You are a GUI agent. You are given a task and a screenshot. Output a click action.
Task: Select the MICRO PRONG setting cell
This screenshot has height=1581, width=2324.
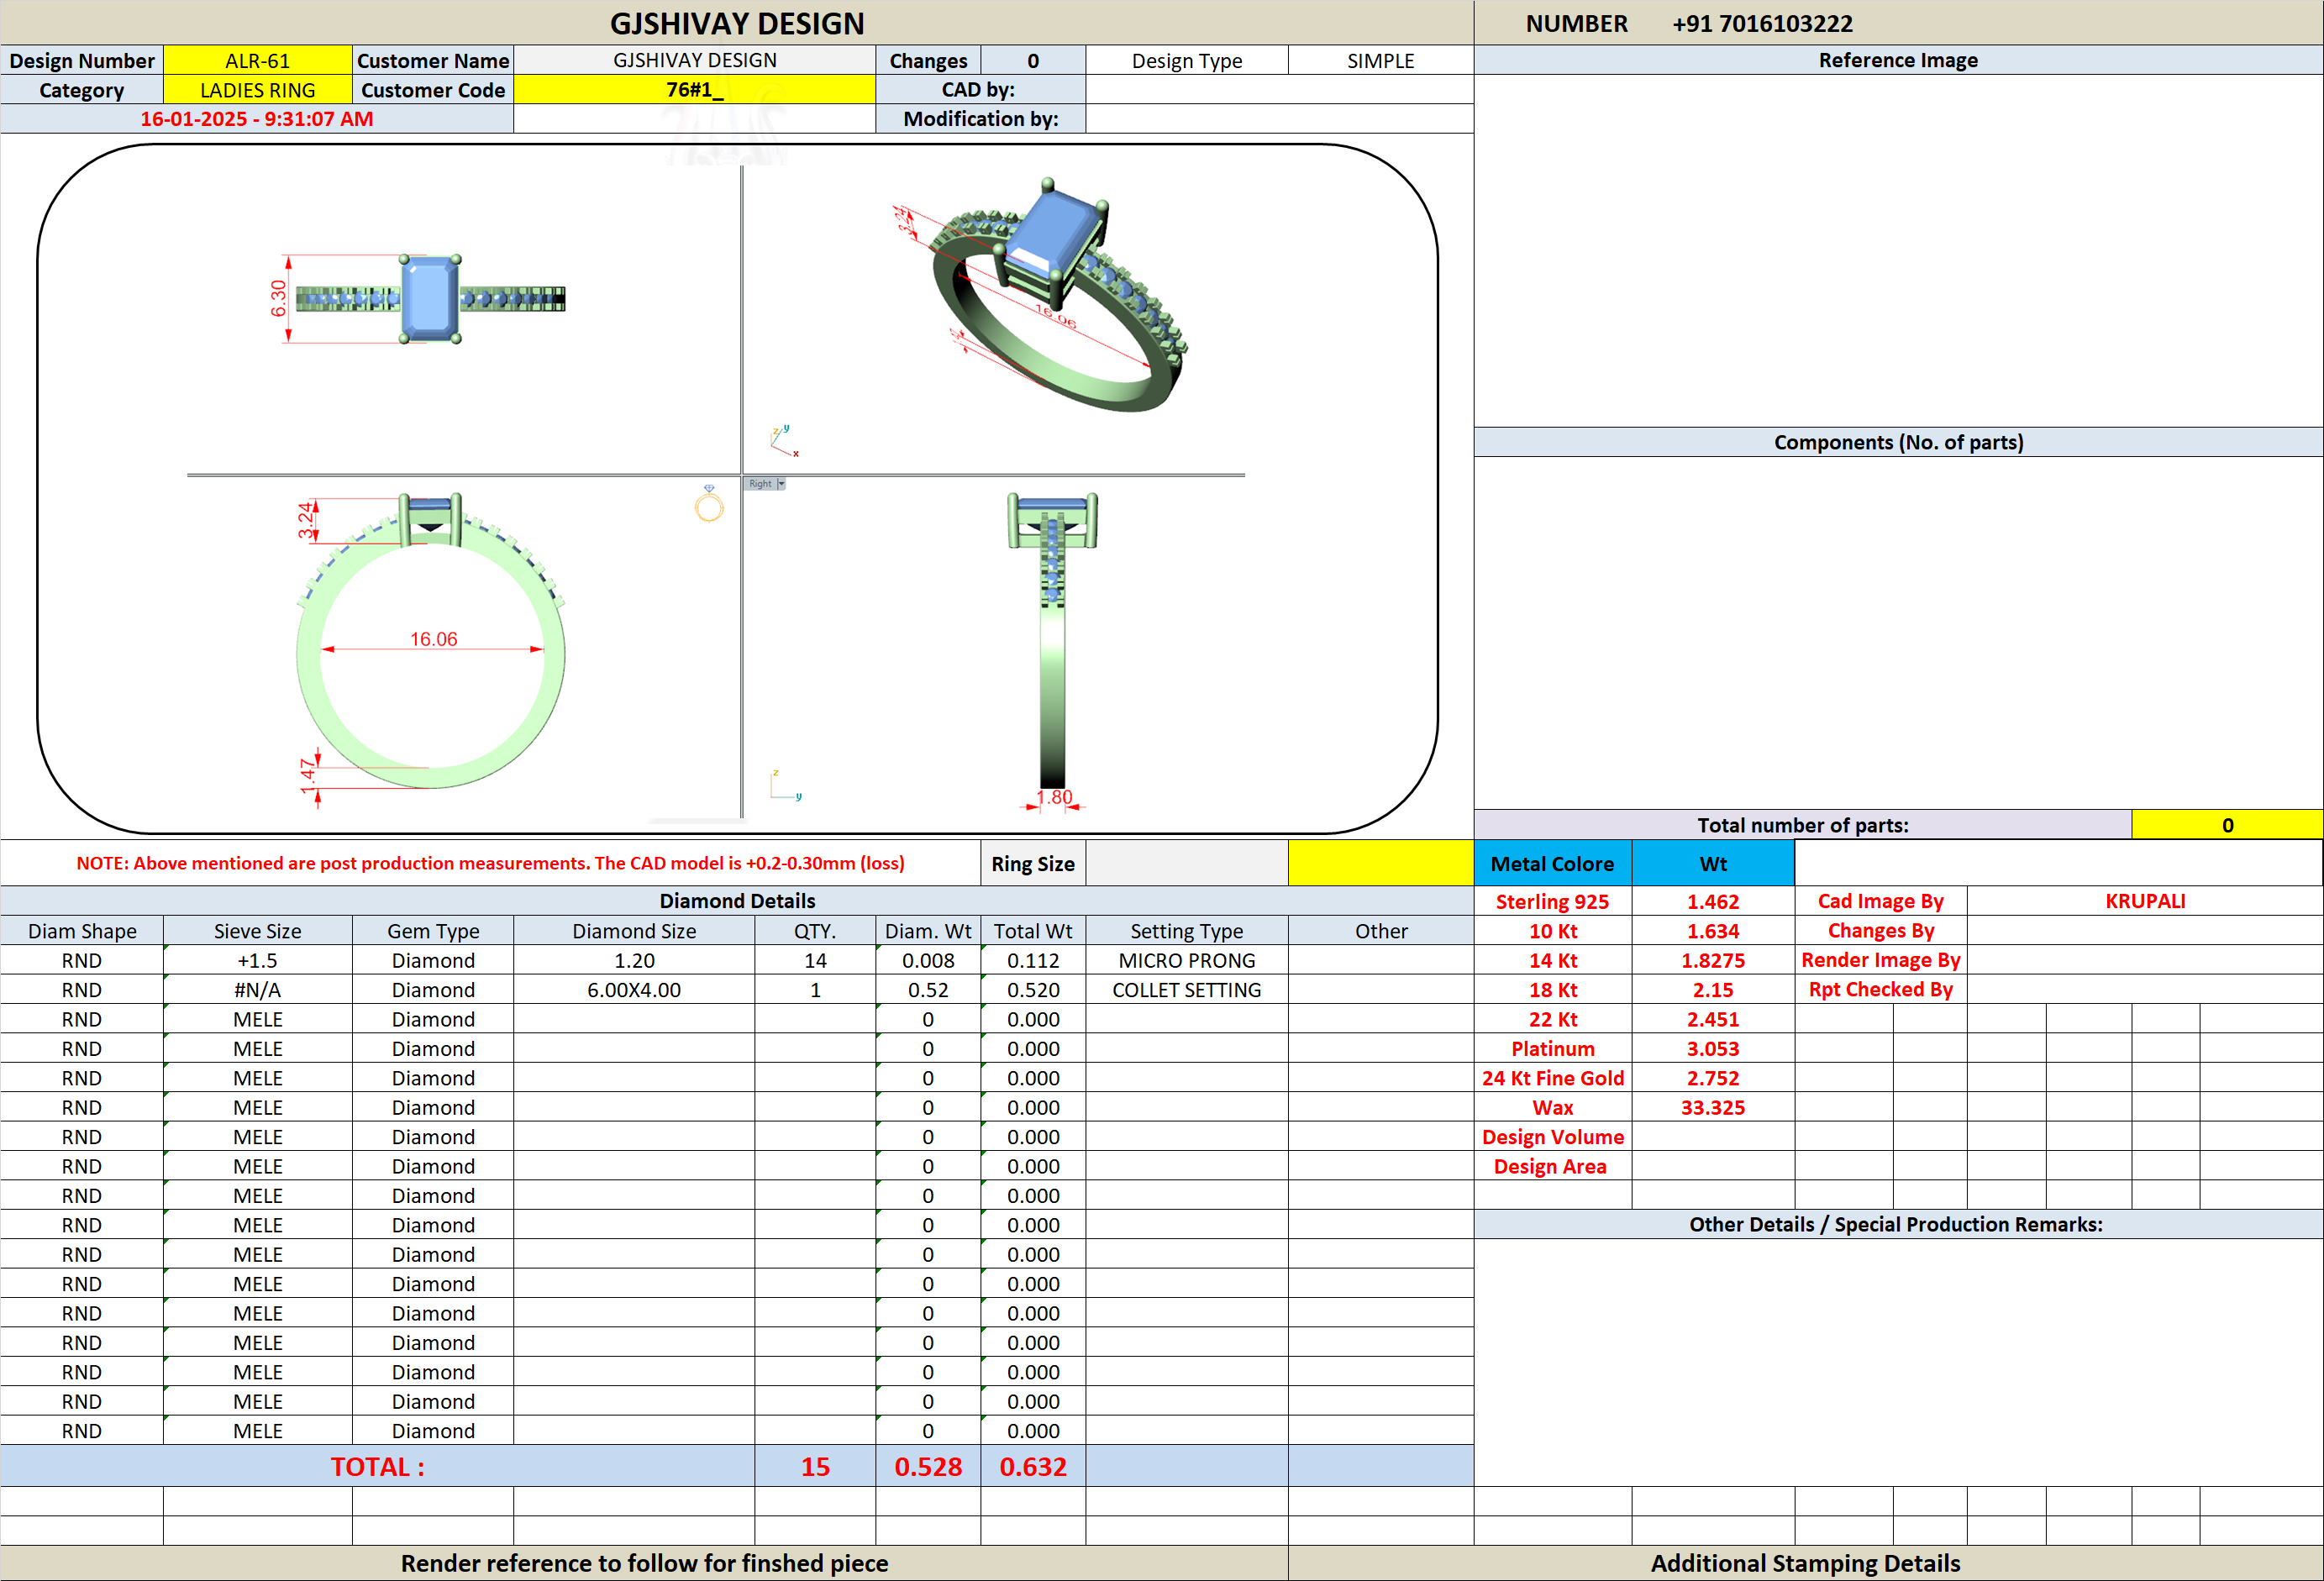[x=1187, y=960]
